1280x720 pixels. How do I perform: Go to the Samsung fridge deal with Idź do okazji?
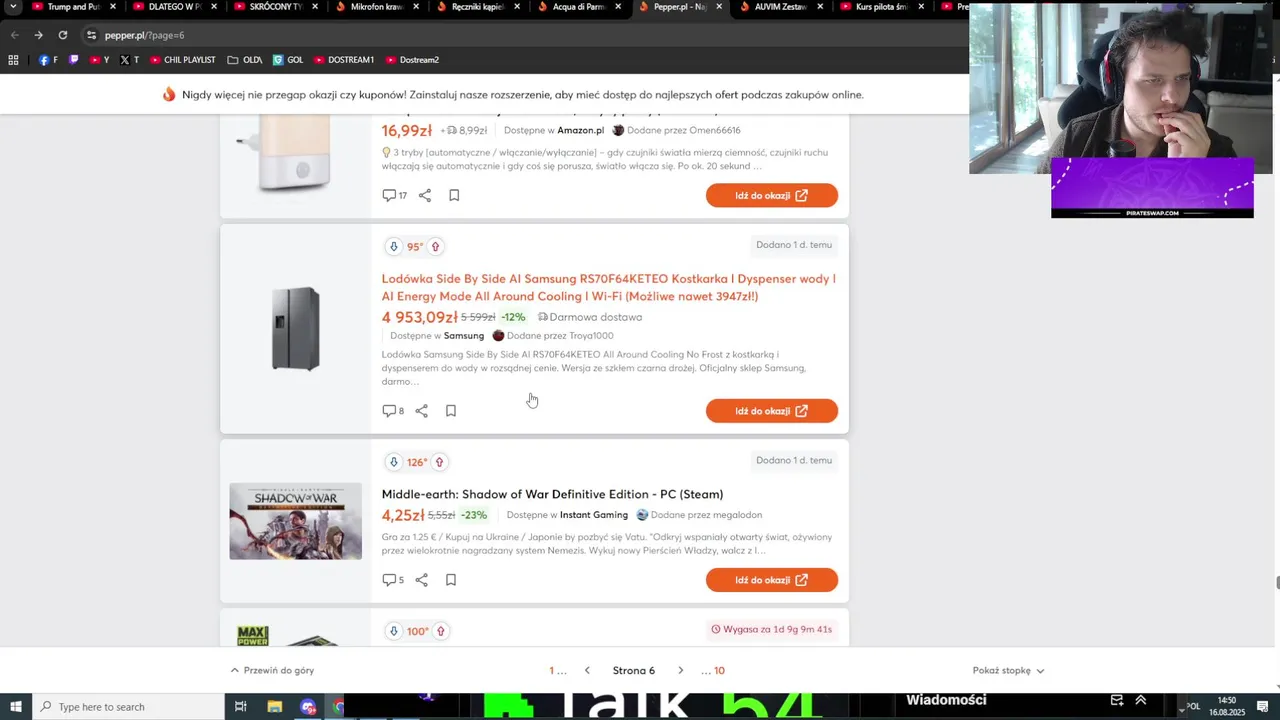(x=772, y=411)
